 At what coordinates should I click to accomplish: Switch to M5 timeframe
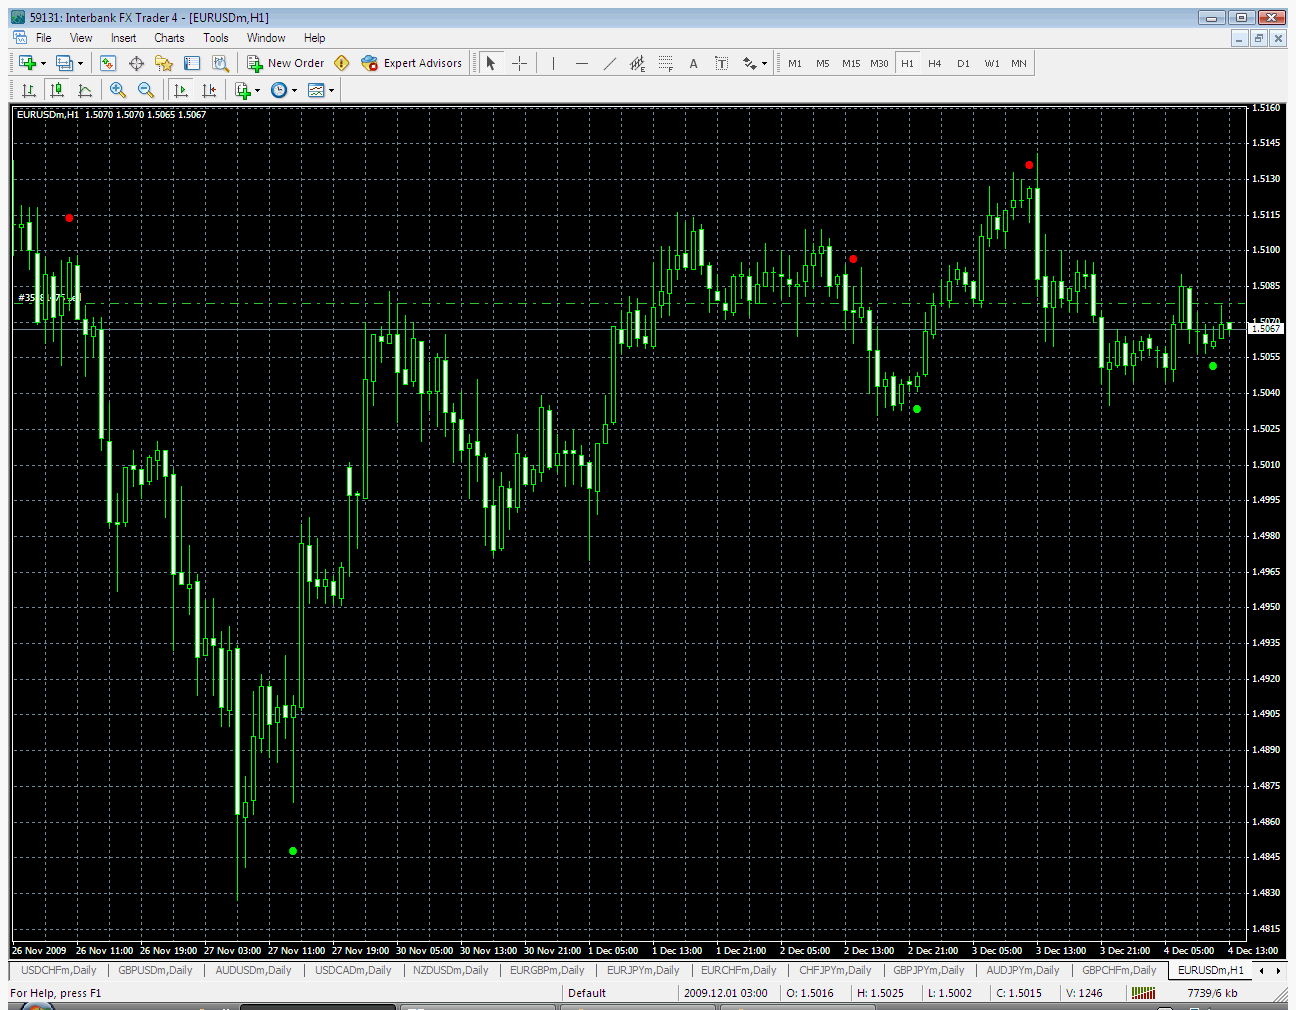pos(823,63)
